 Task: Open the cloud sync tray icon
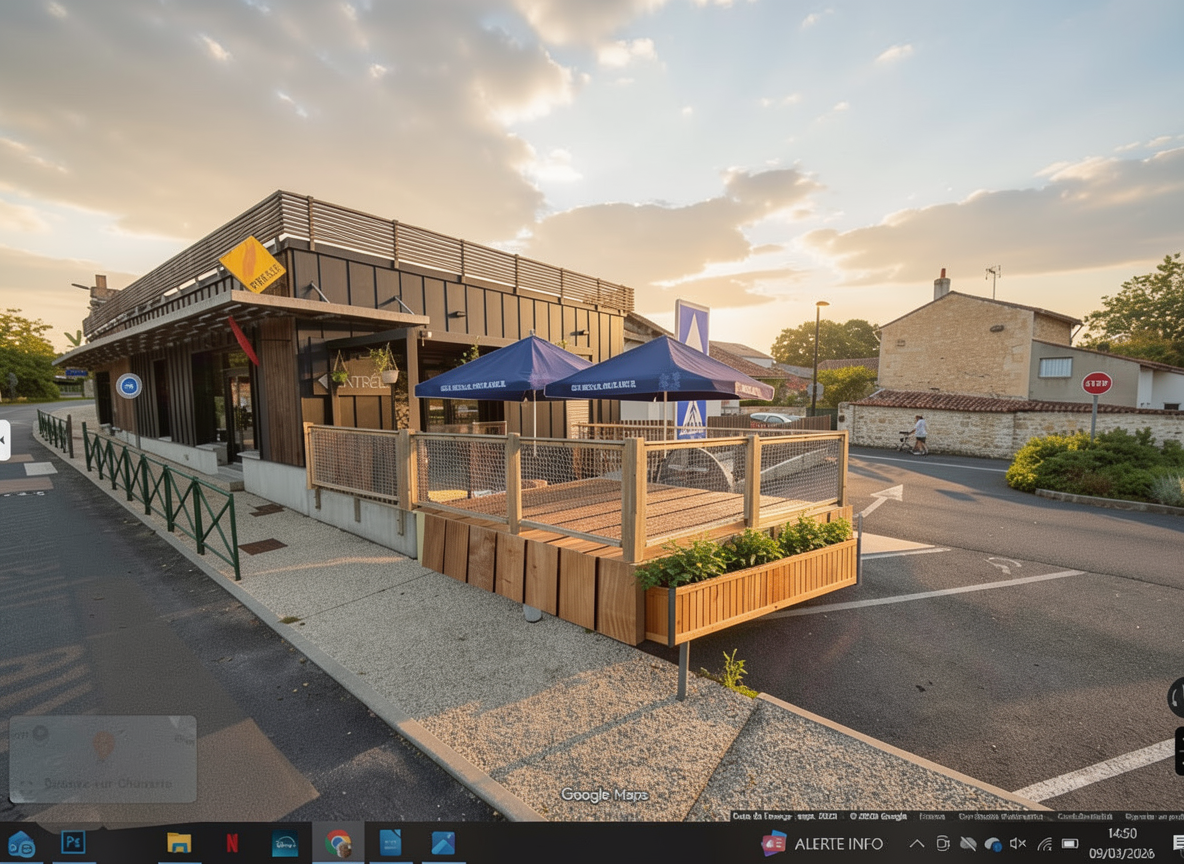pos(993,843)
